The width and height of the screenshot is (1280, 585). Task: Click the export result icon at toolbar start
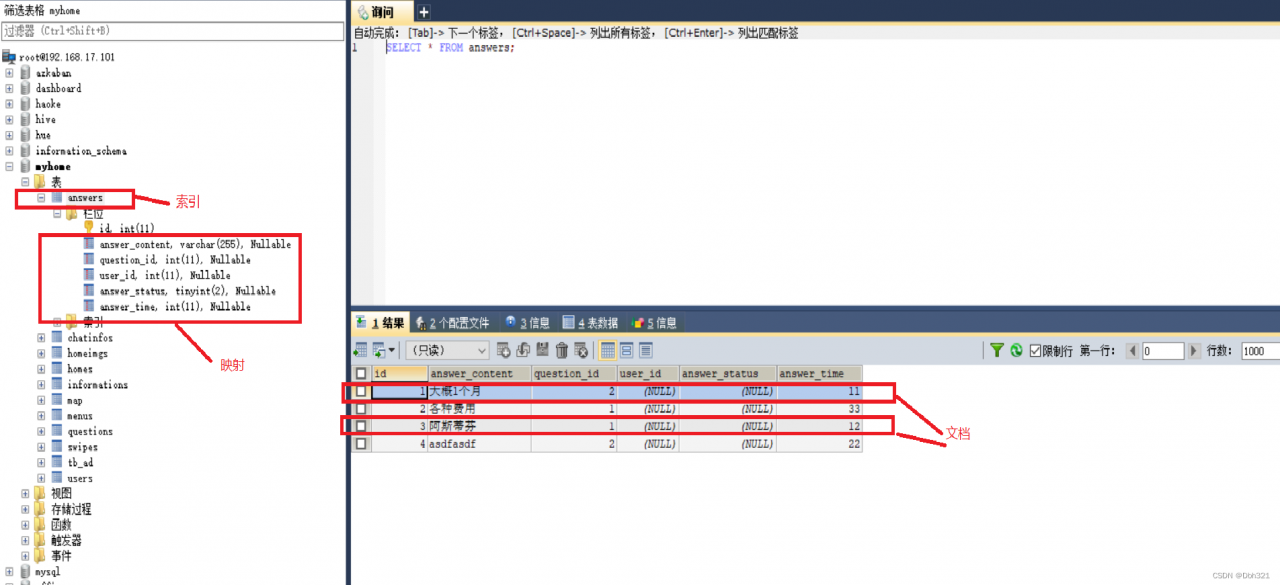coord(361,350)
